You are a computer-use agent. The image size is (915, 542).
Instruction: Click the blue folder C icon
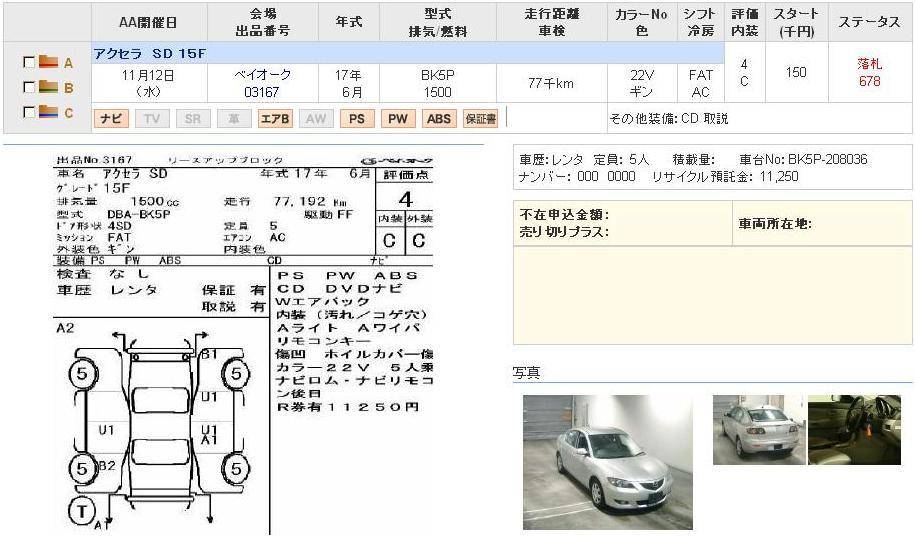[48, 111]
